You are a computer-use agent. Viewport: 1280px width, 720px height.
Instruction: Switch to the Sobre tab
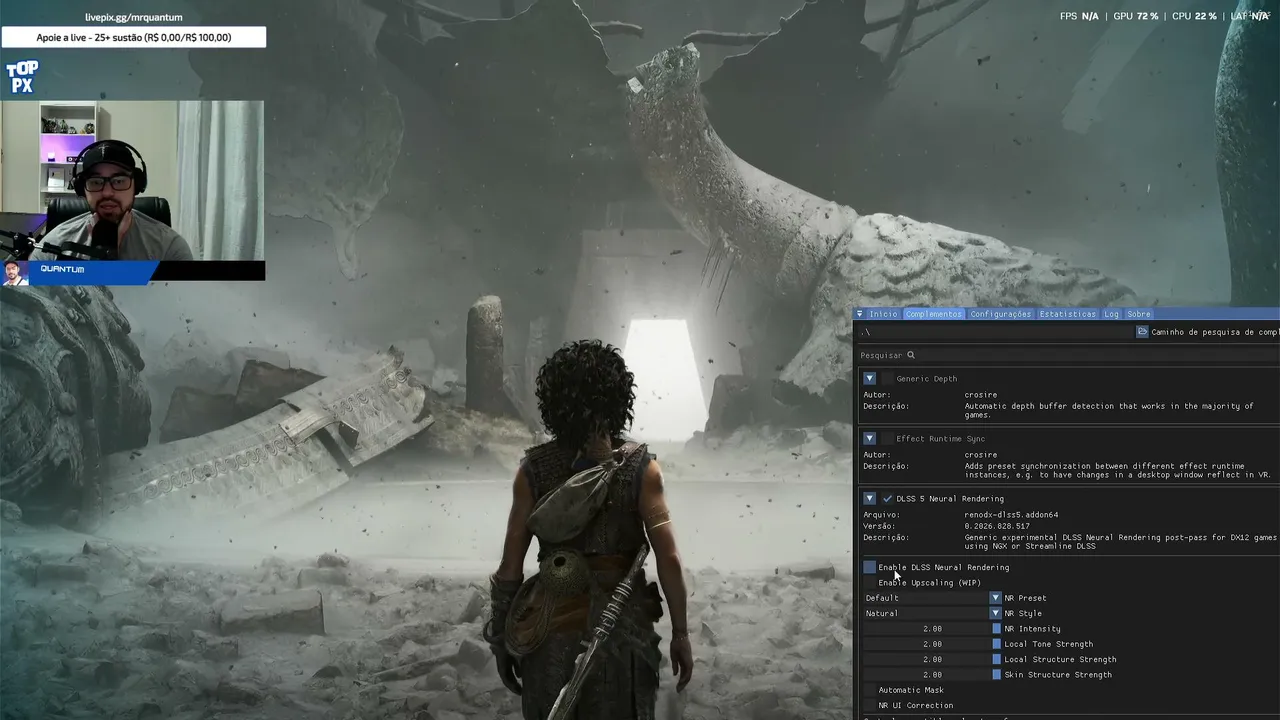(x=1138, y=314)
